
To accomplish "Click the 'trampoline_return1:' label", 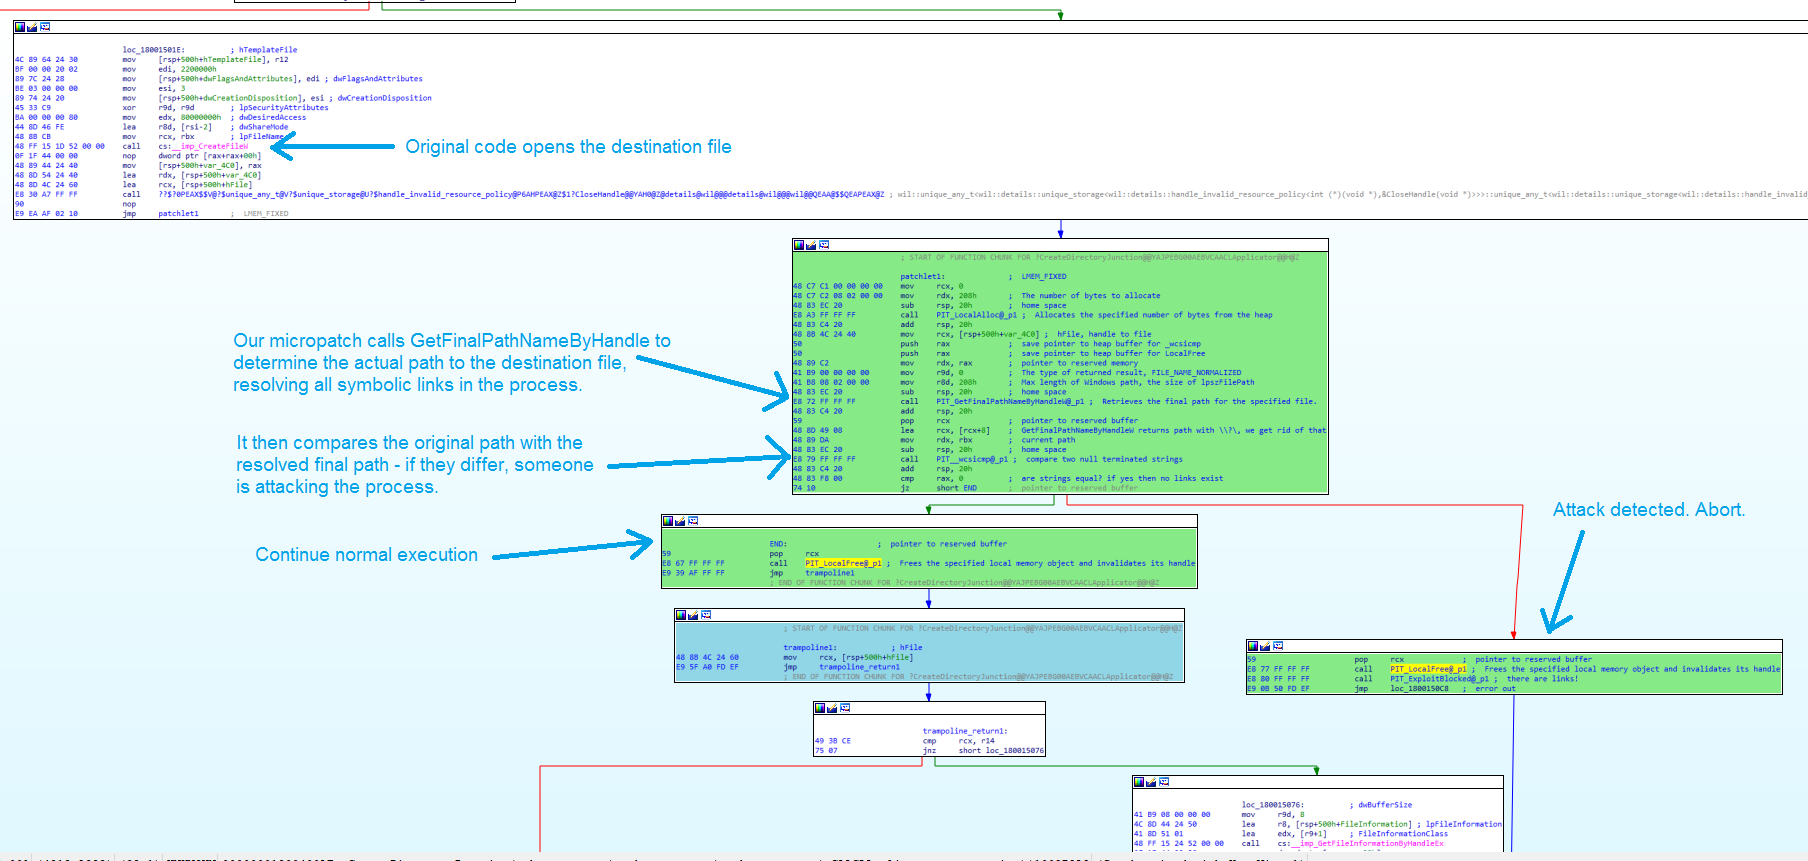I will [x=965, y=731].
